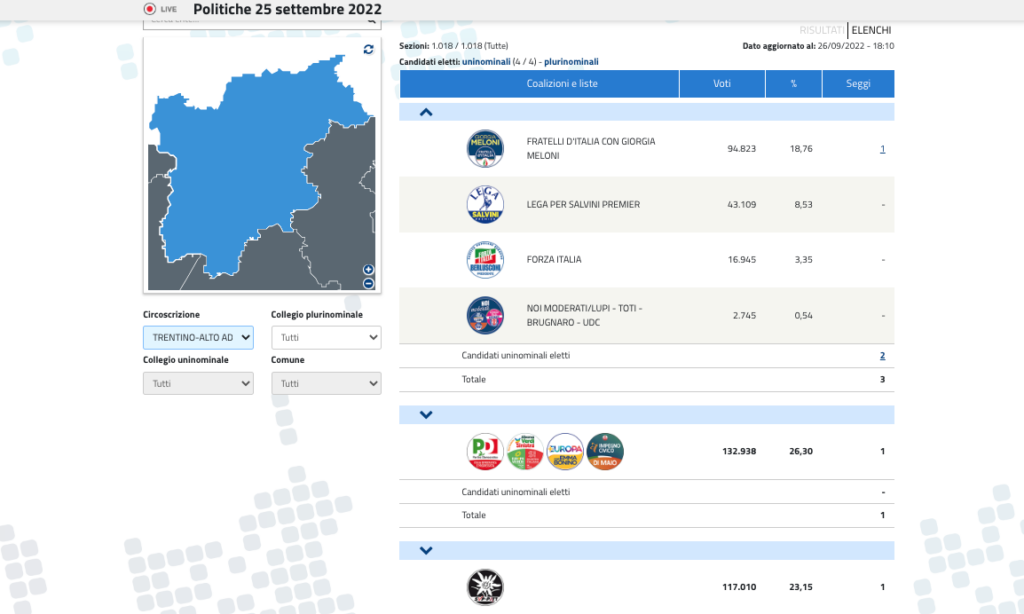Click the NOI MODERATI/LUPI - TOTI list name

(x=584, y=315)
